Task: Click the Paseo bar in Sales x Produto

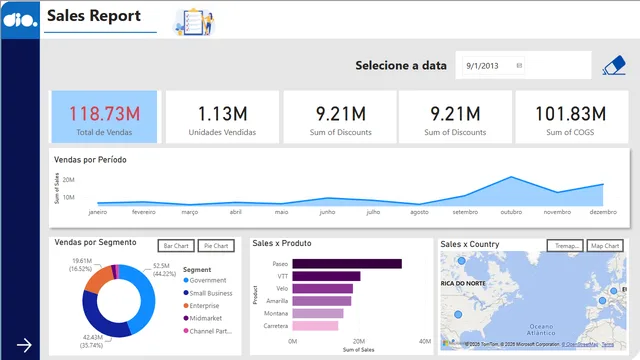Action: click(x=347, y=264)
